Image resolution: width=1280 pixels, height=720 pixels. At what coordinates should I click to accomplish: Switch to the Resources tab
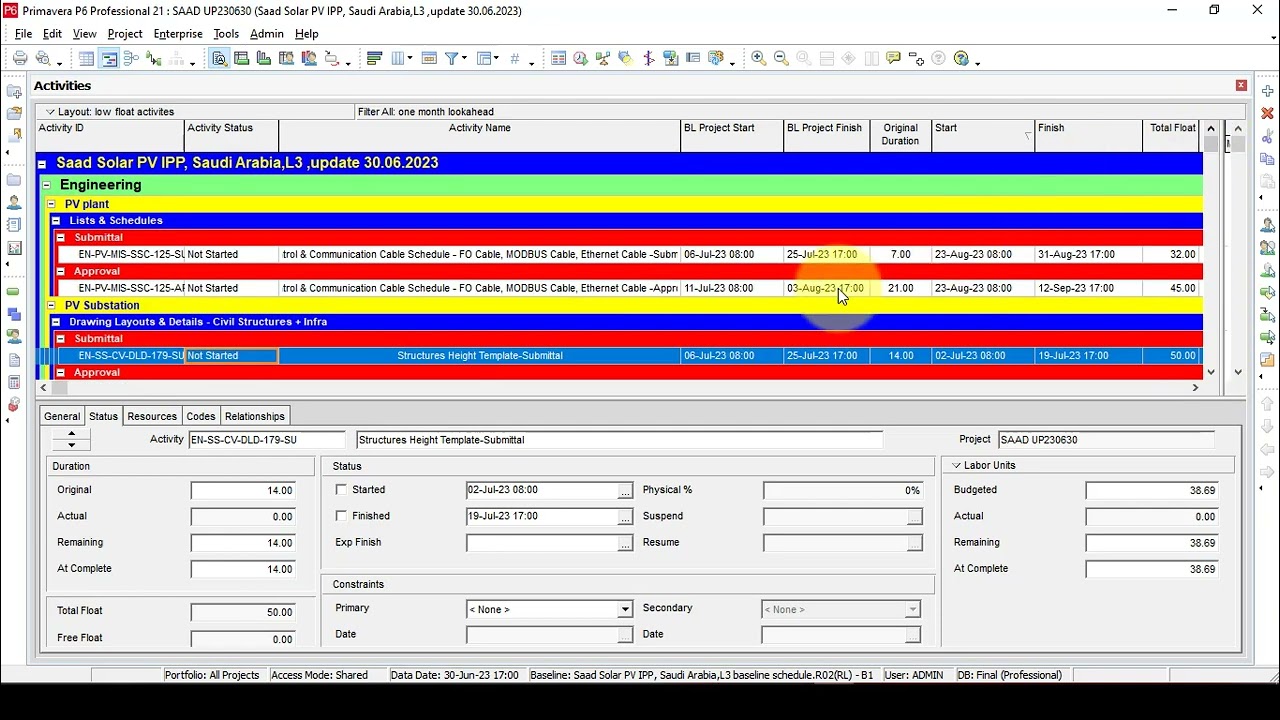[x=152, y=416]
